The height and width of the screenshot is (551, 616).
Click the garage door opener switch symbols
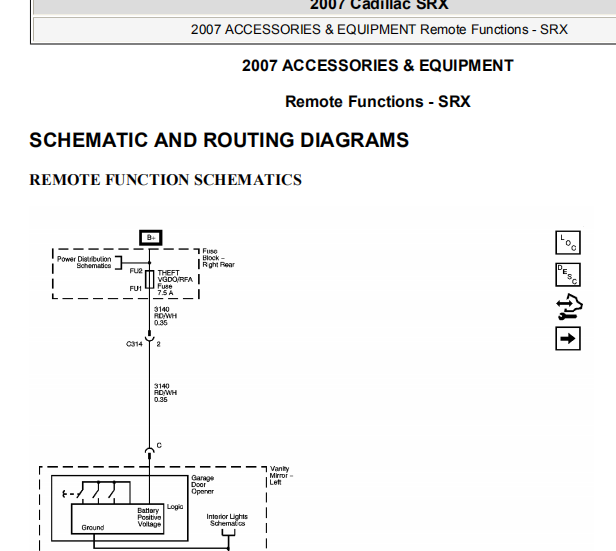pos(96,492)
